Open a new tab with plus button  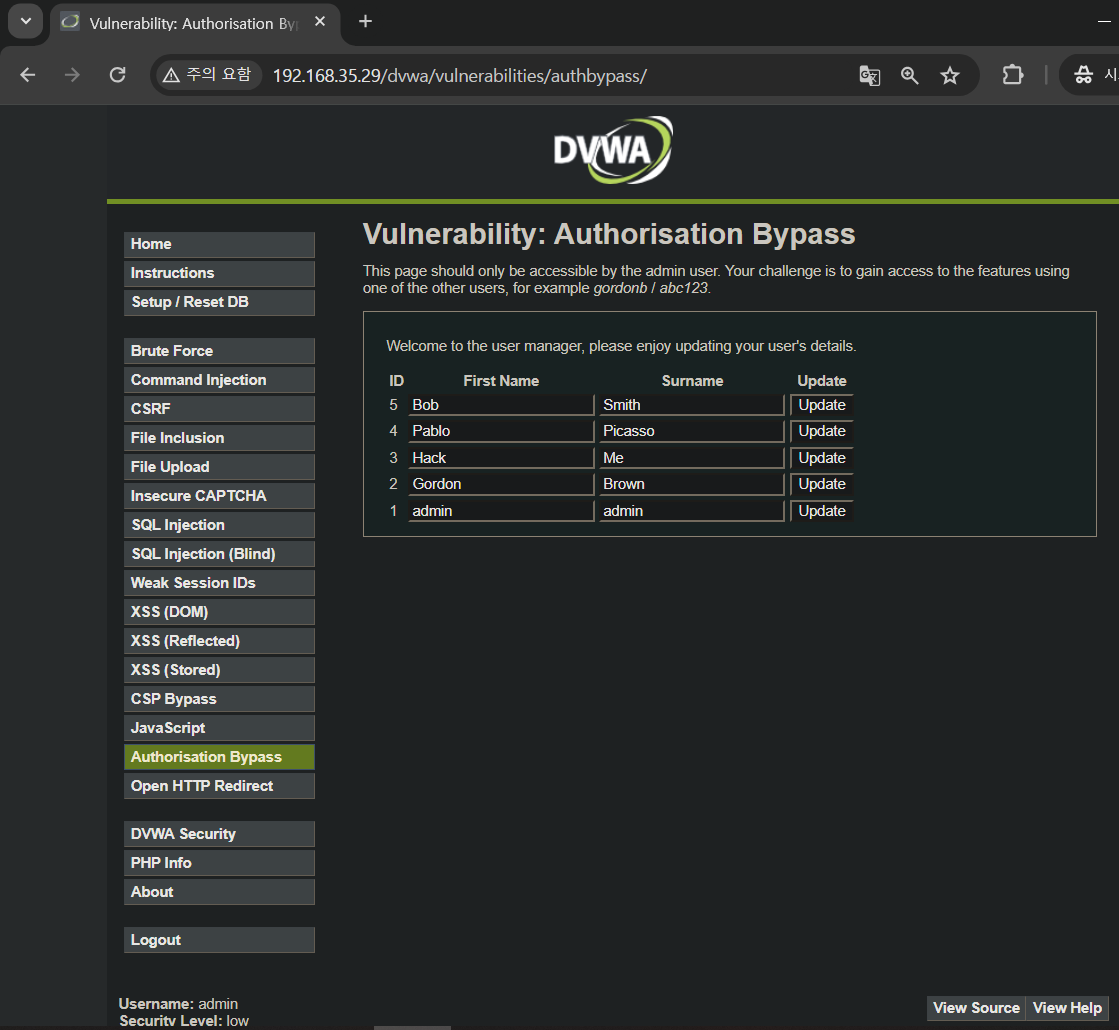click(x=365, y=21)
